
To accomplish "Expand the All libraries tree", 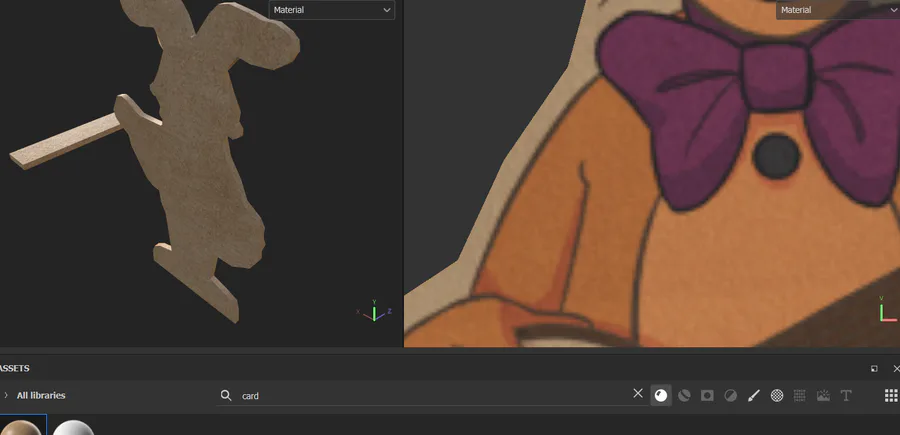I will [6, 395].
